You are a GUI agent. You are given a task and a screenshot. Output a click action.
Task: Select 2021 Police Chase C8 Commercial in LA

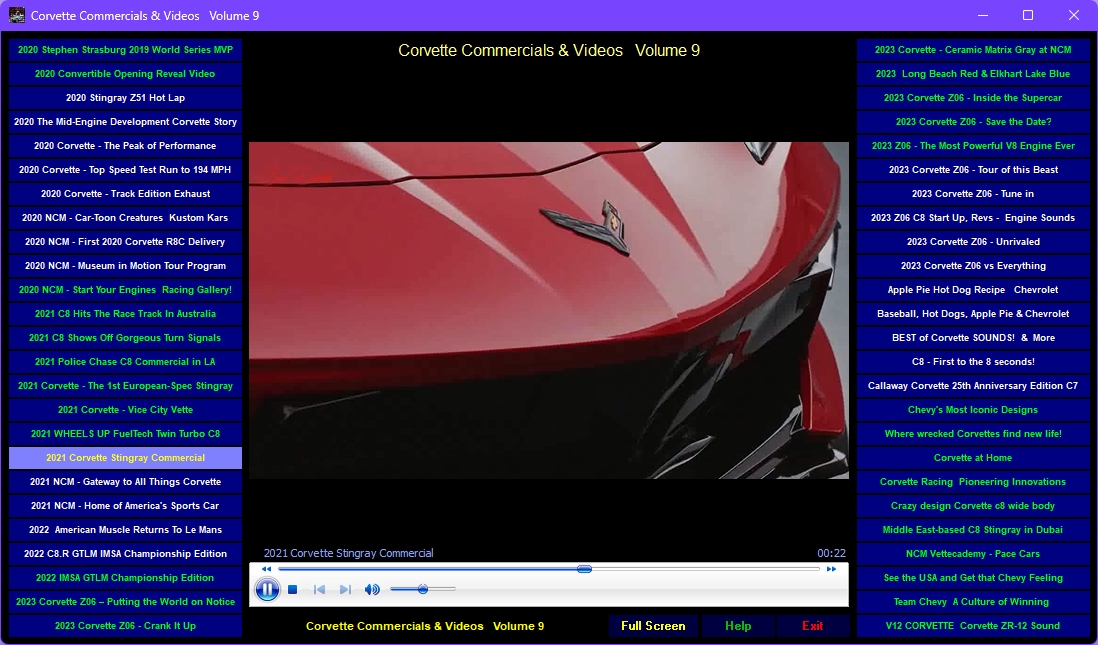click(125, 361)
